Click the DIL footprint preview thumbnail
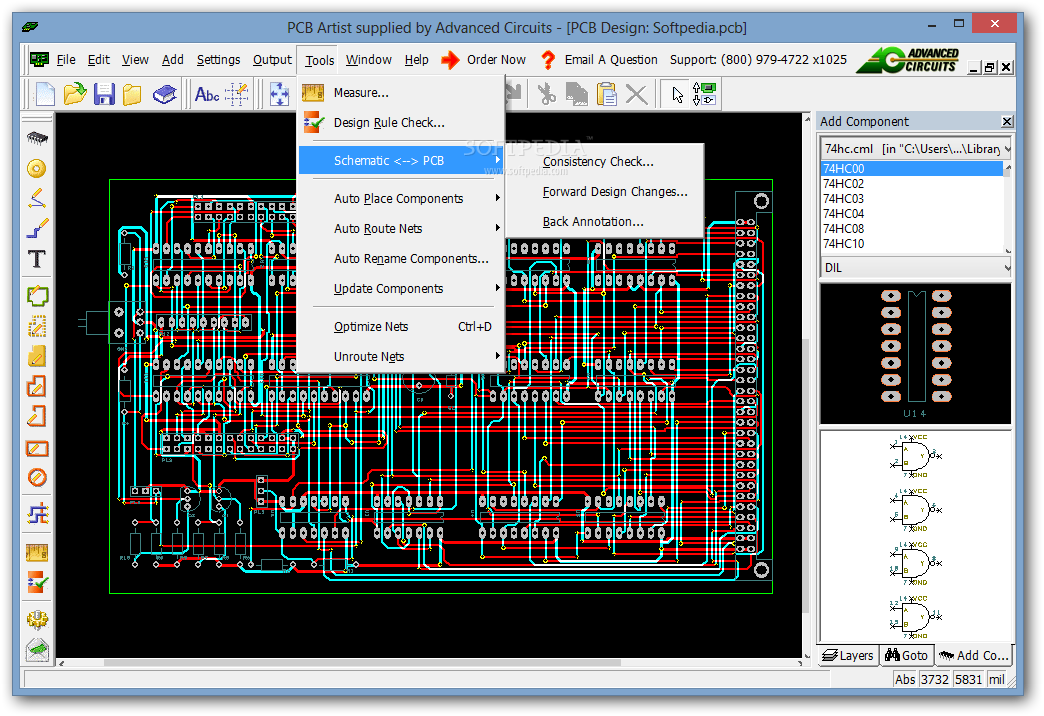The image size is (1044, 716). (x=915, y=354)
